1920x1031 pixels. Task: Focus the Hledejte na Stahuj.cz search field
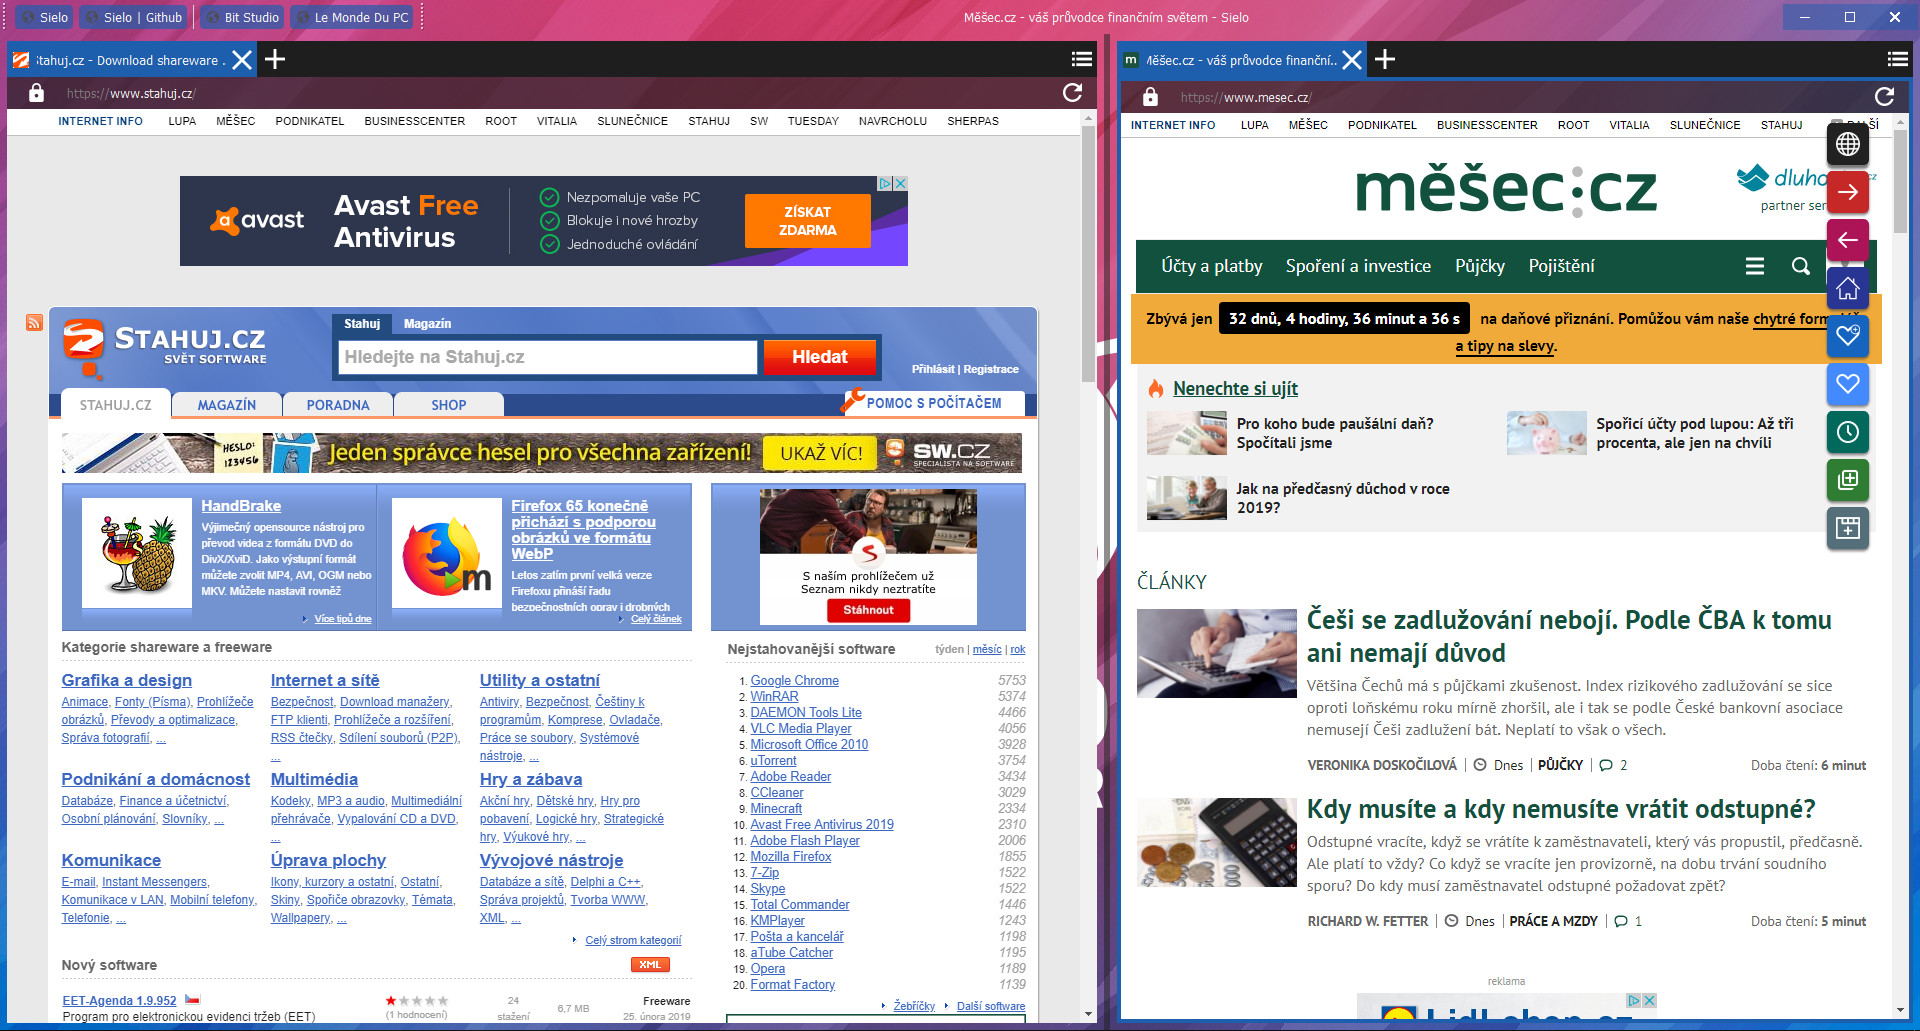(x=547, y=357)
